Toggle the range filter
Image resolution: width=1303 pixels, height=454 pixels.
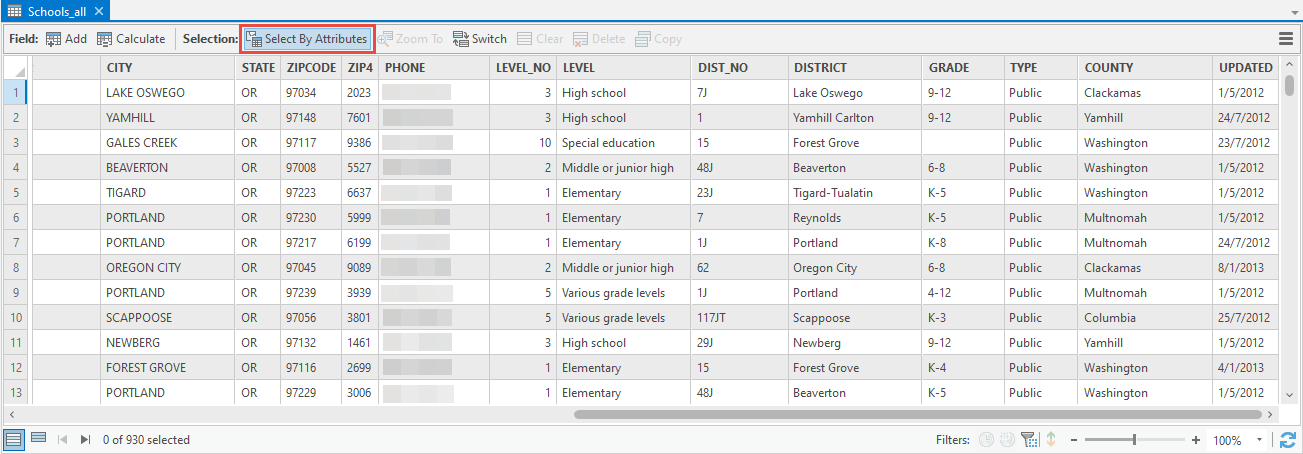tap(1008, 440)
